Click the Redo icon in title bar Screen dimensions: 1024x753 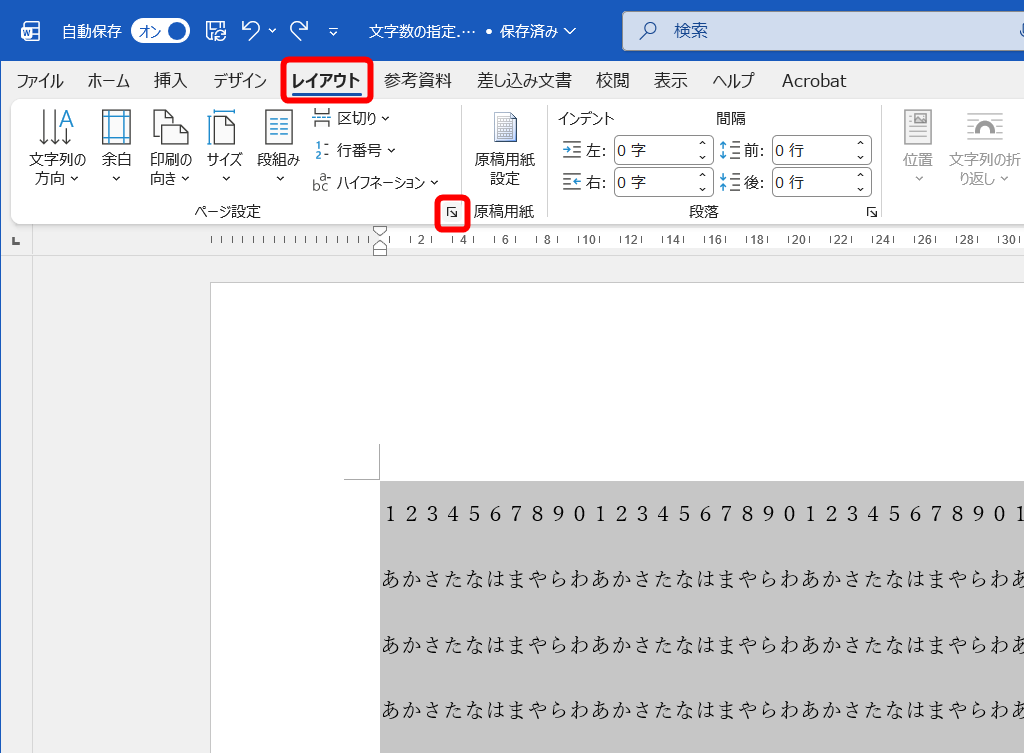(299, 30)
